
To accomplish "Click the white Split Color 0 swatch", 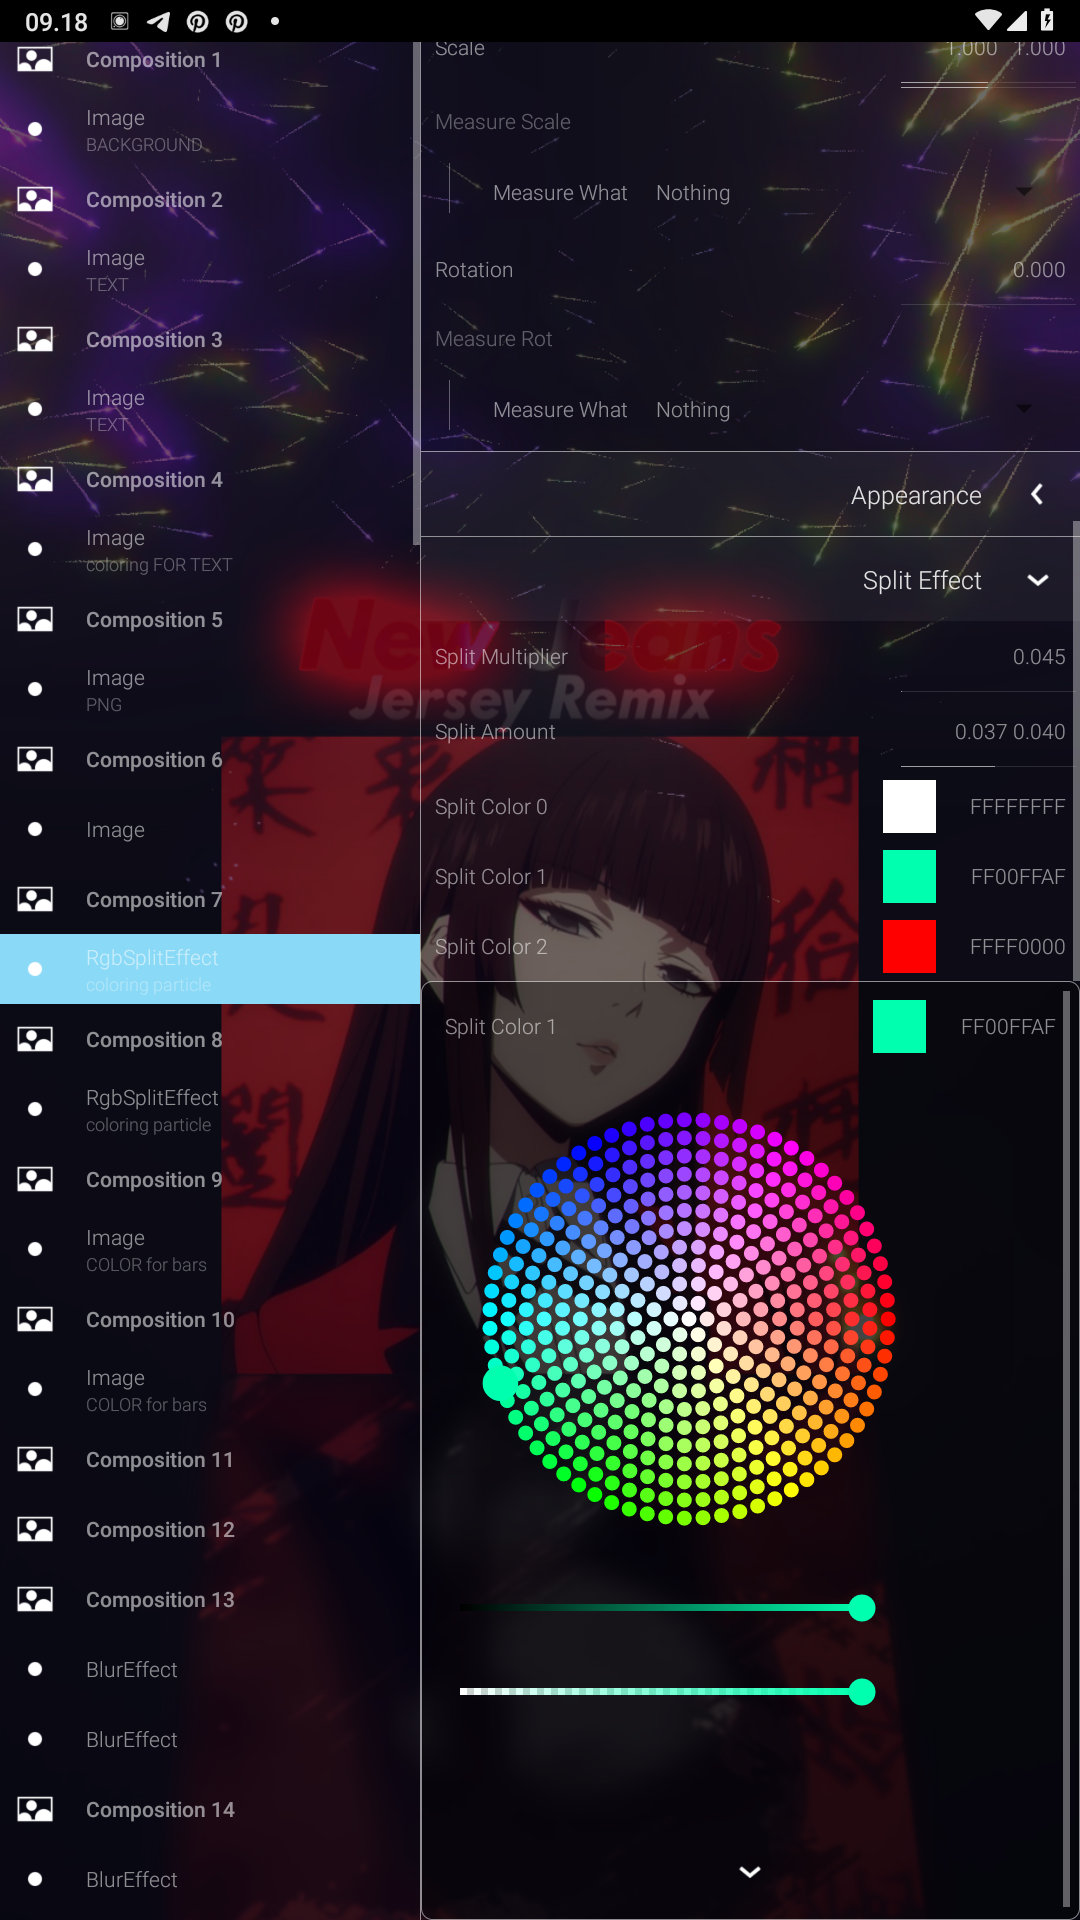I will click(909, 807).
